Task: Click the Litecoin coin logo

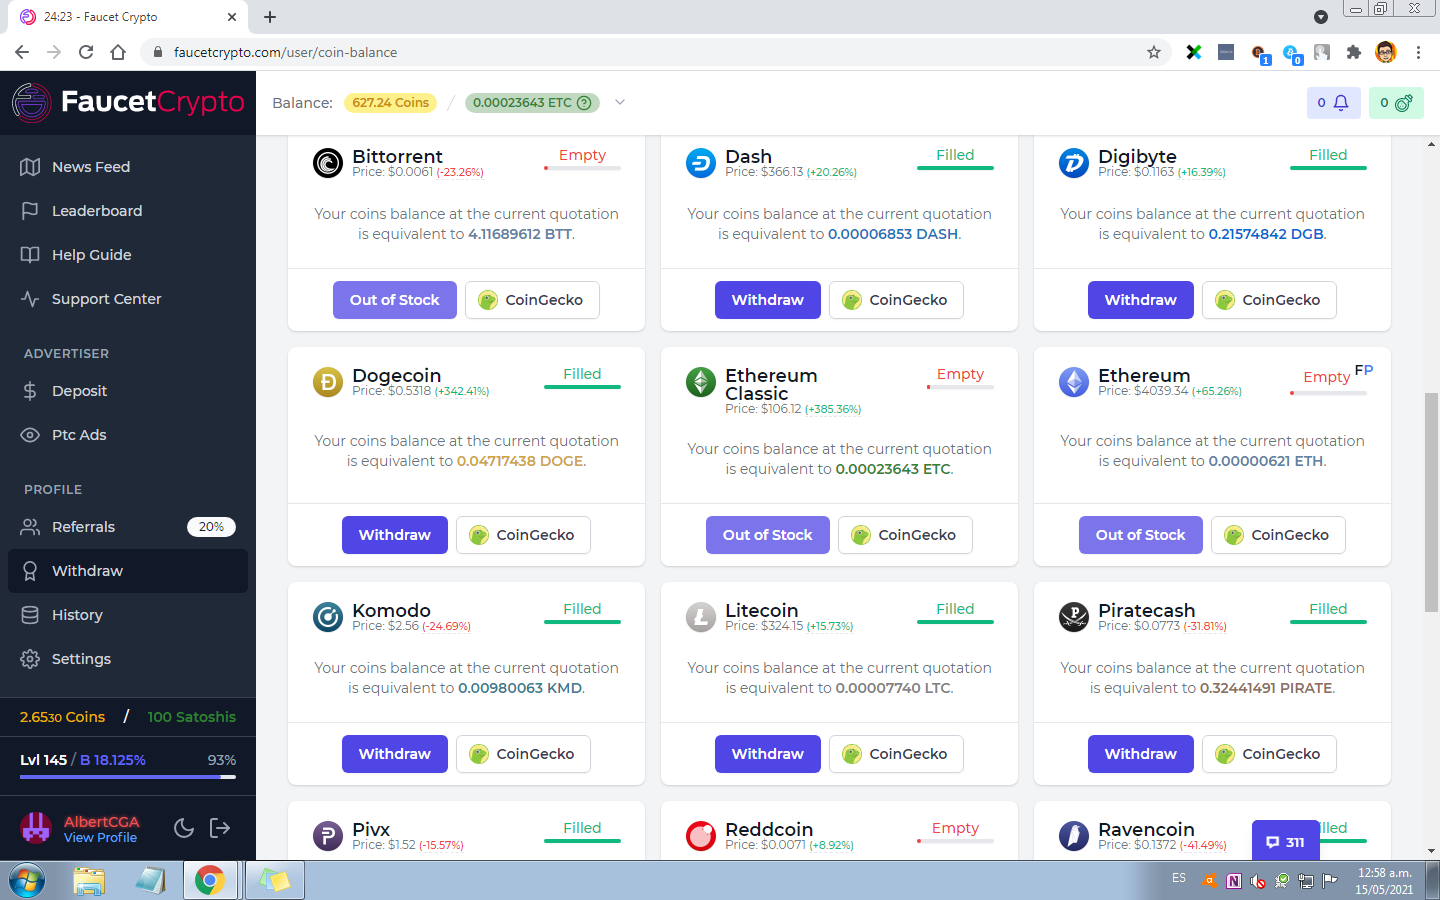Action: pos(701,616)
